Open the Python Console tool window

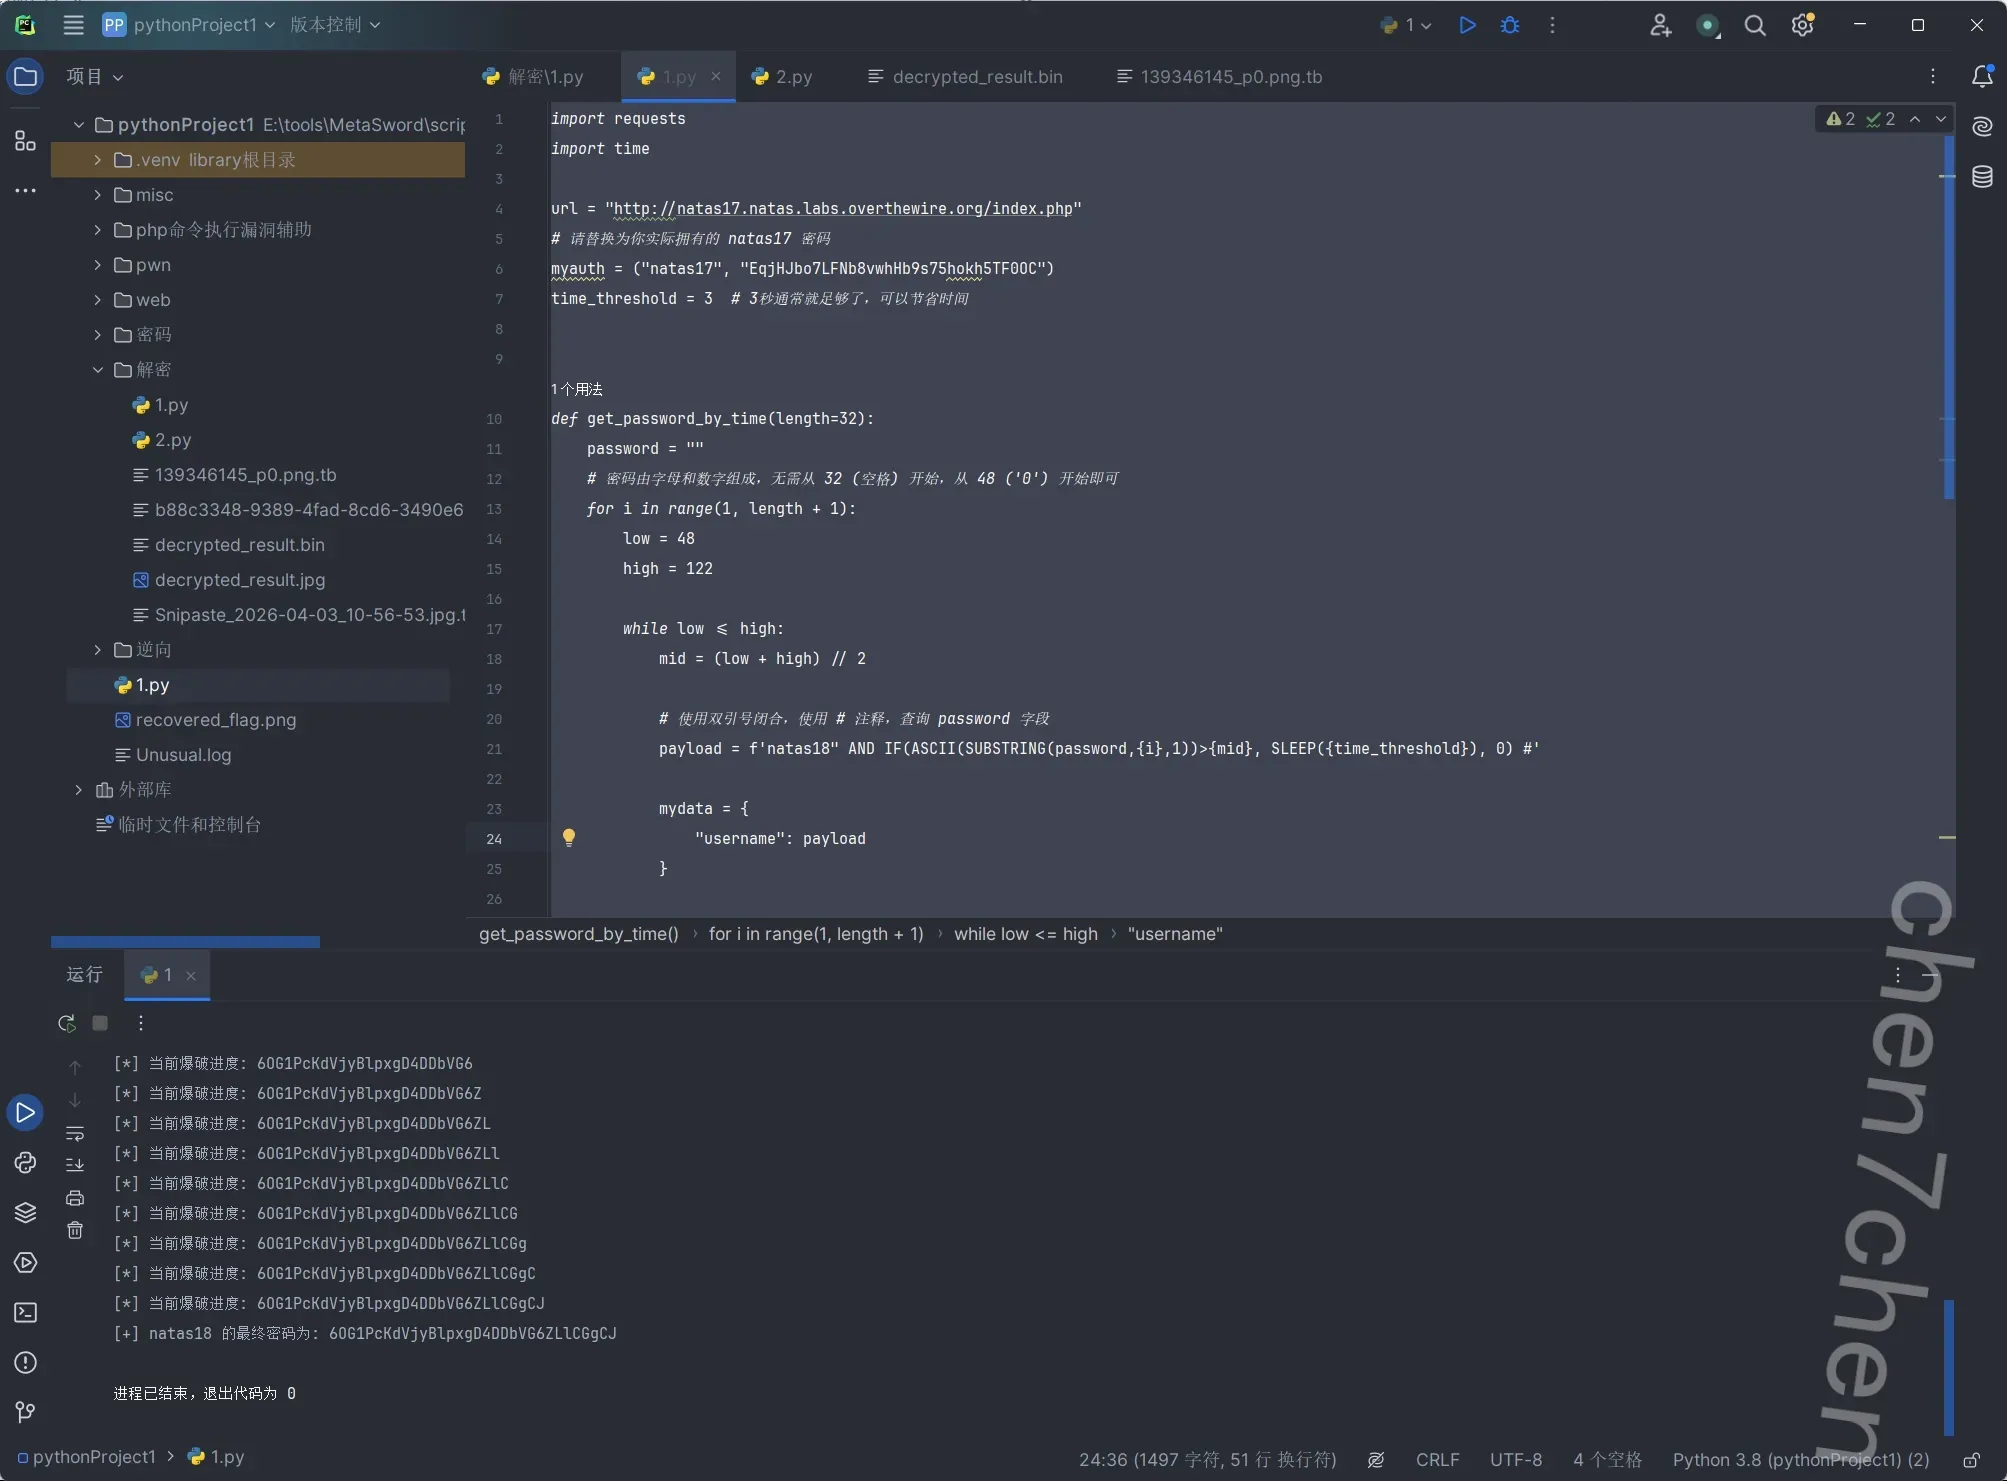point(25,1163)
